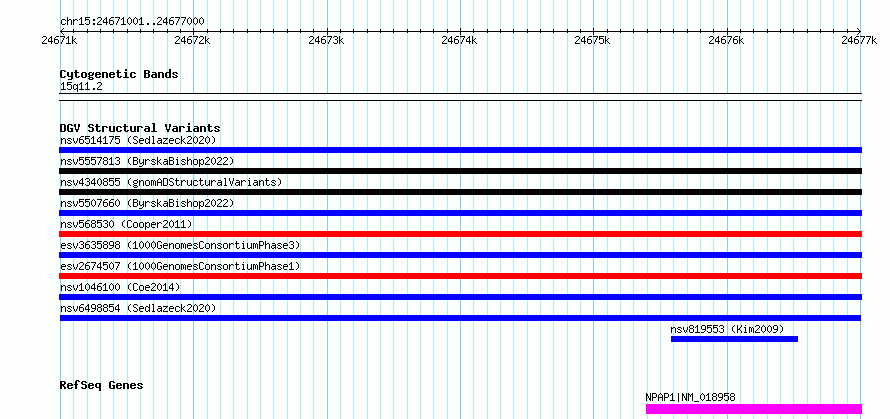This screenshot has height=419, width=890.
Task: Select the black bar under nsv5557813
Action: coord(461,171)
